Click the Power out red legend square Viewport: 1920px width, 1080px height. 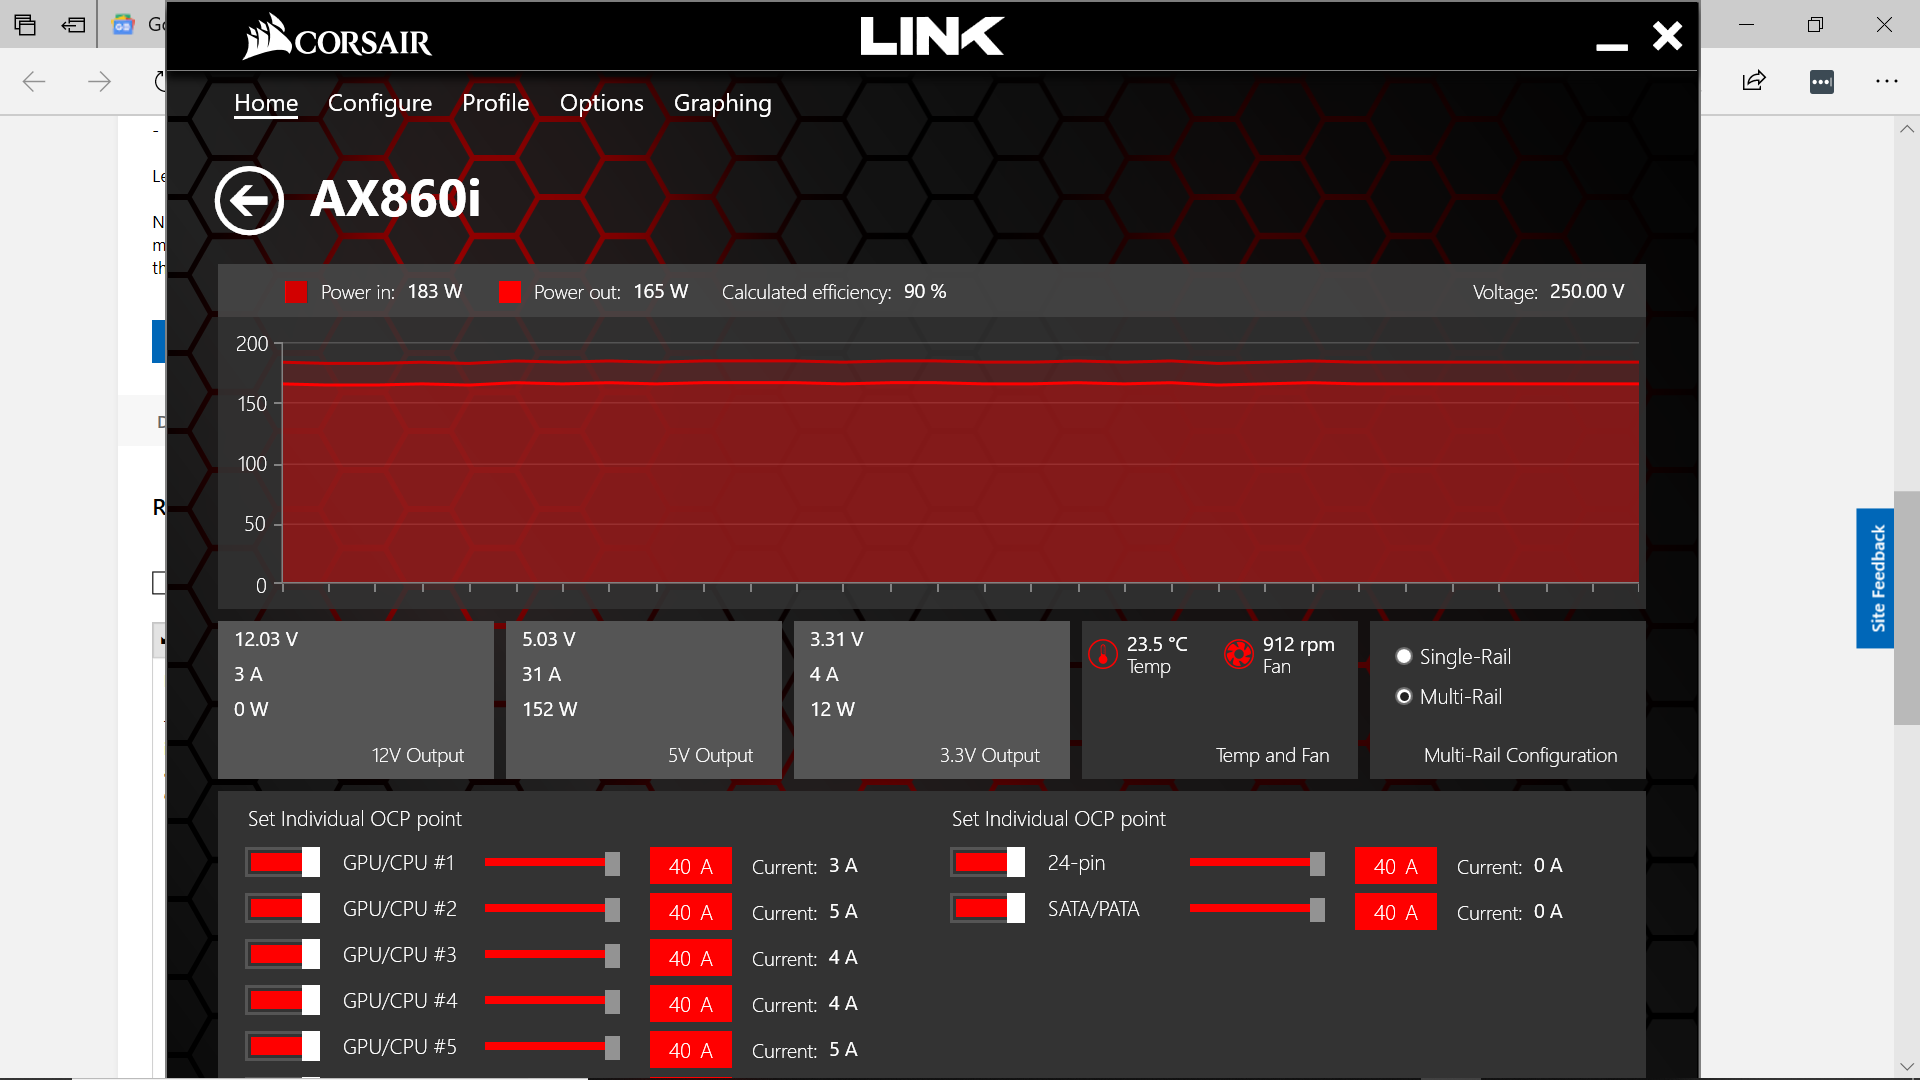[510, 292]
